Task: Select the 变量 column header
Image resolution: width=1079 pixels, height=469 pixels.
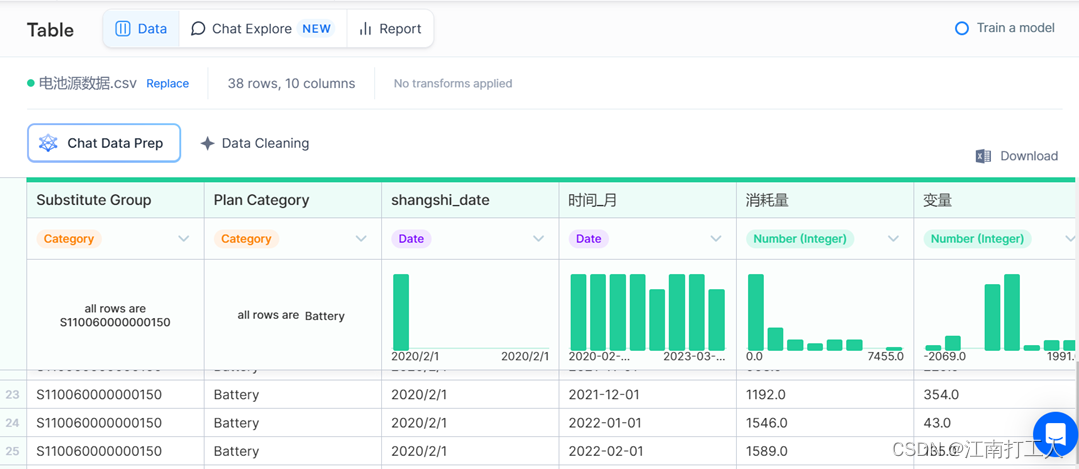Action: [996, 200]
